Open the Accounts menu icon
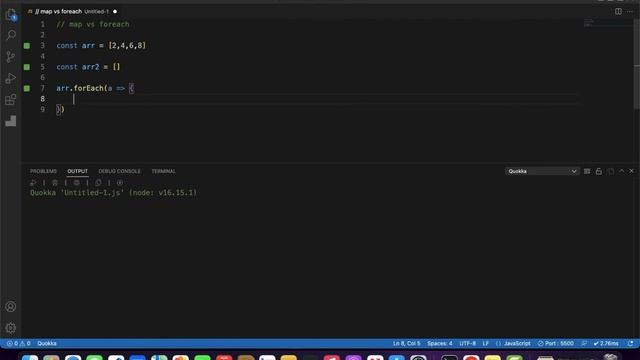The height and width of the screenshot is (360, 640). tap(11, 307)
